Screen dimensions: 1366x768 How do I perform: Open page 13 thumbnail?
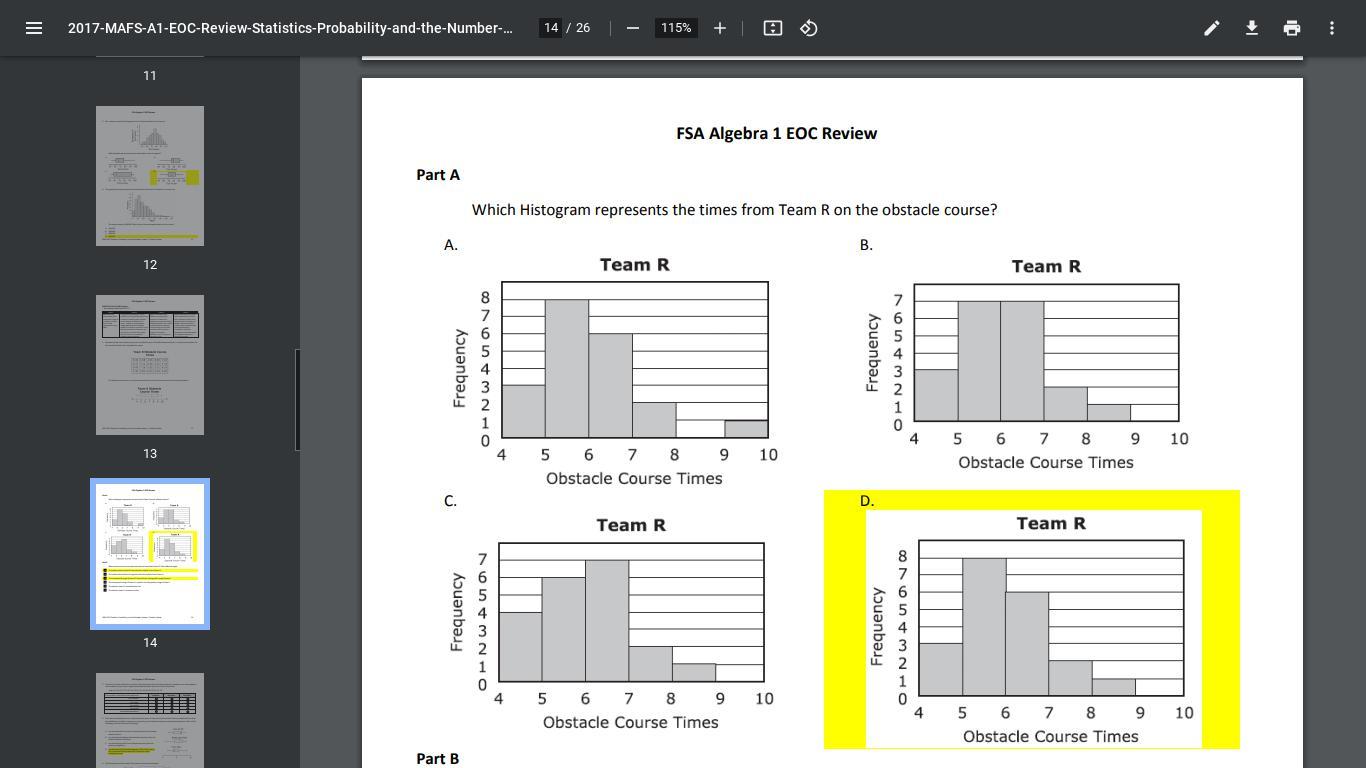[150, 365]
